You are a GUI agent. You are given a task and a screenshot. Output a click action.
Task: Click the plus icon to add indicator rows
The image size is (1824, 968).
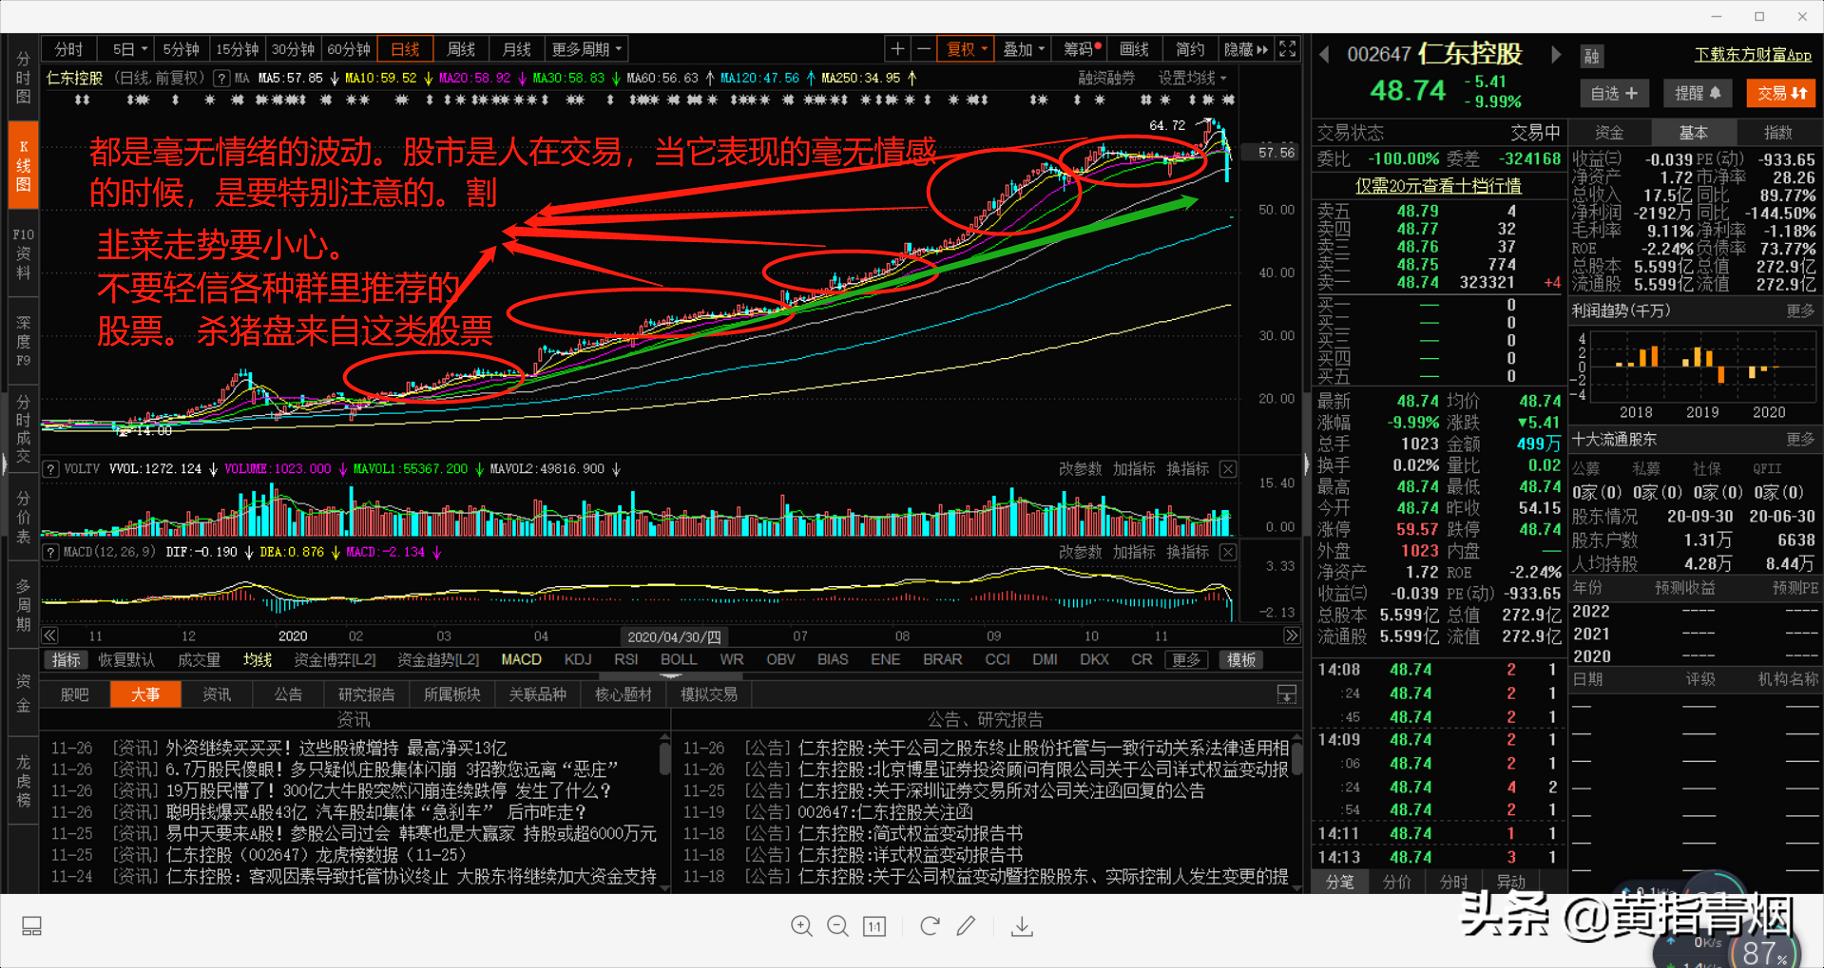898,48
